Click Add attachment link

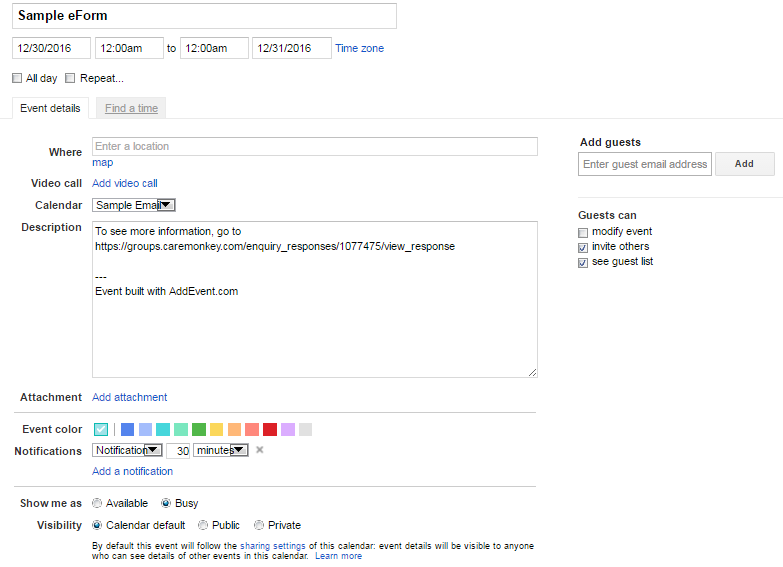pos(130,397)
